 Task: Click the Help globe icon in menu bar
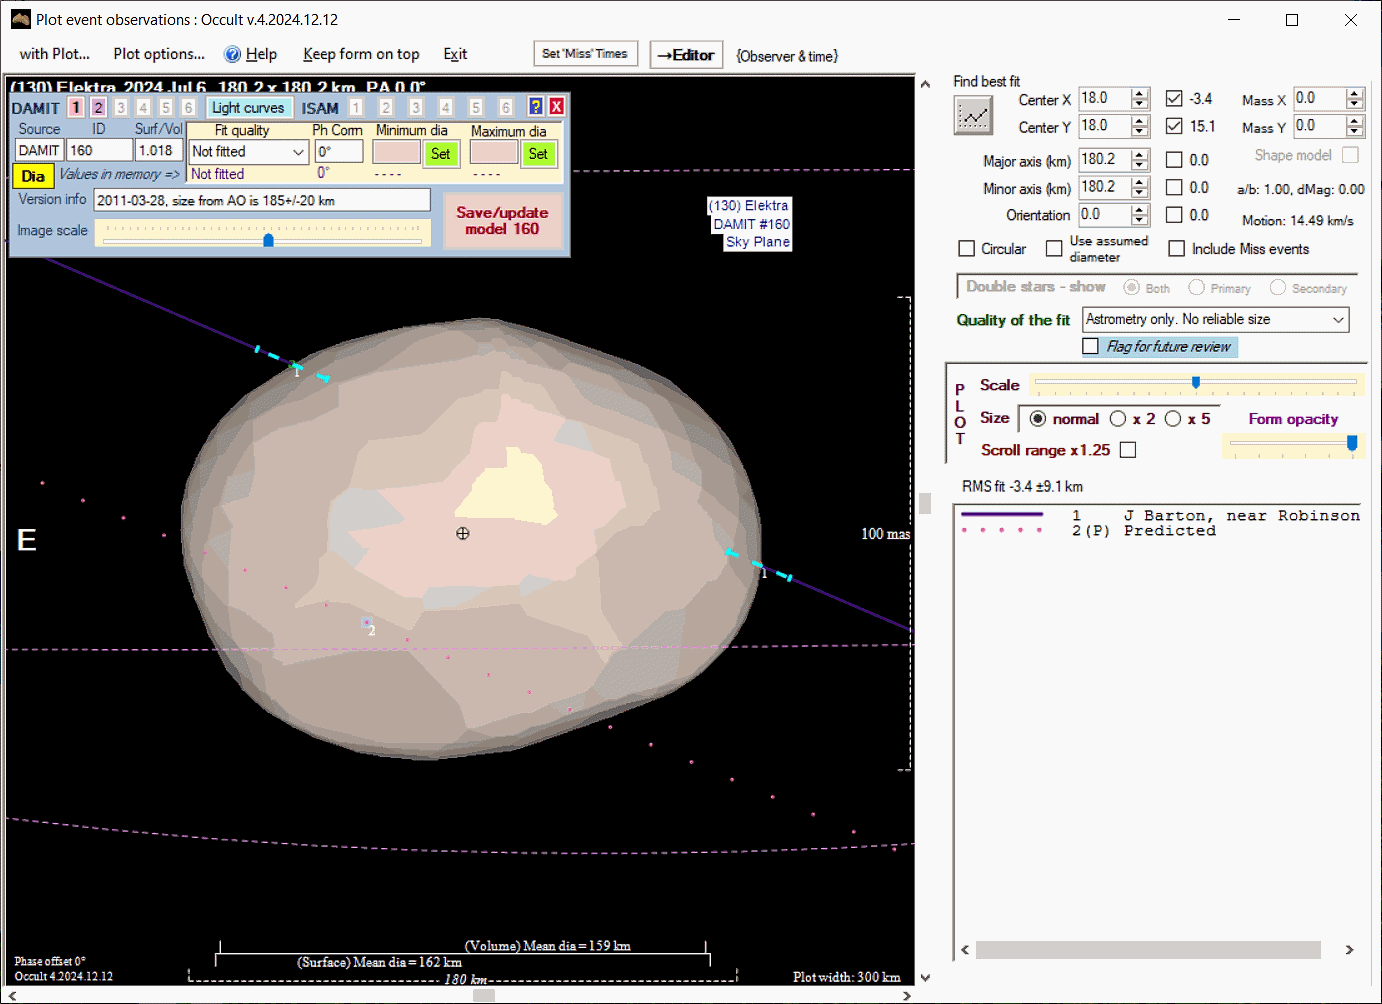coord(232,55)
